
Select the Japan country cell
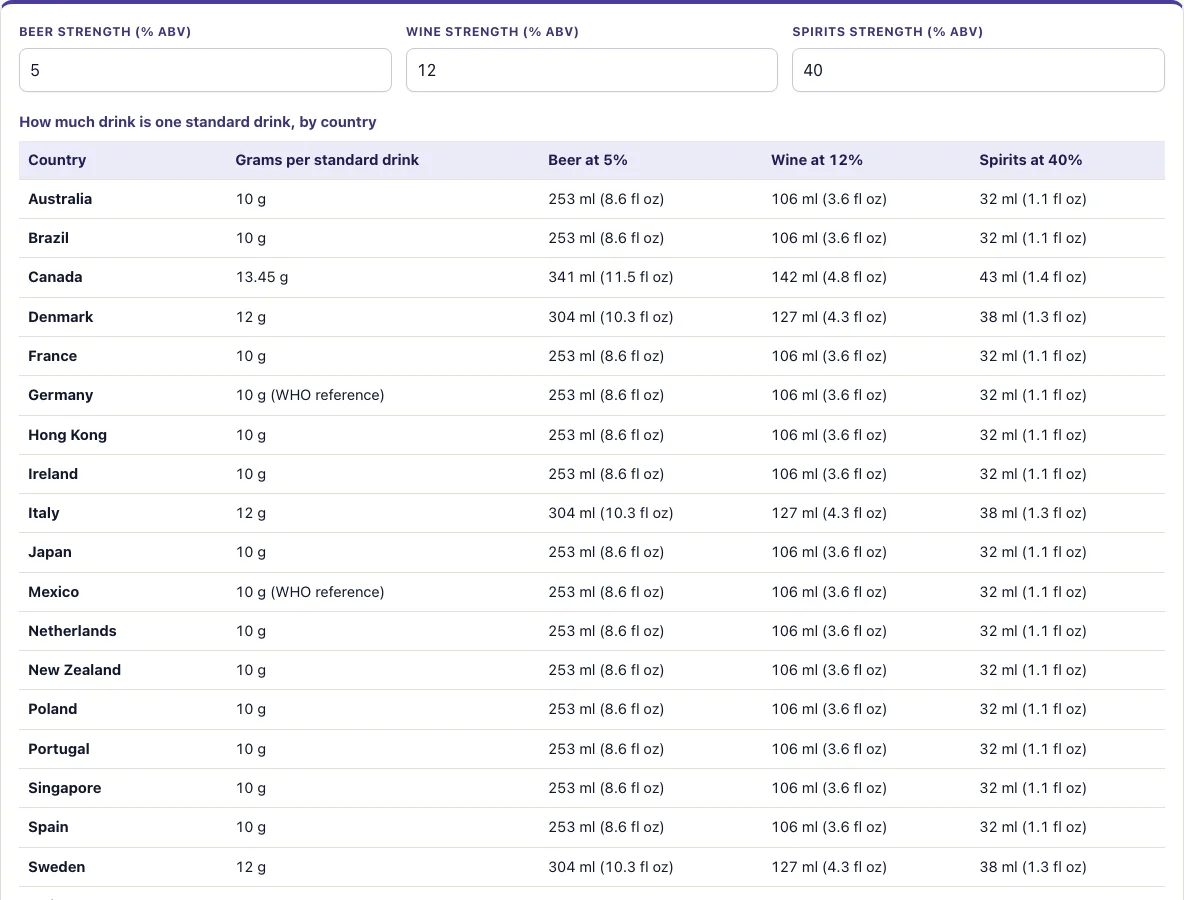(50, 553)
